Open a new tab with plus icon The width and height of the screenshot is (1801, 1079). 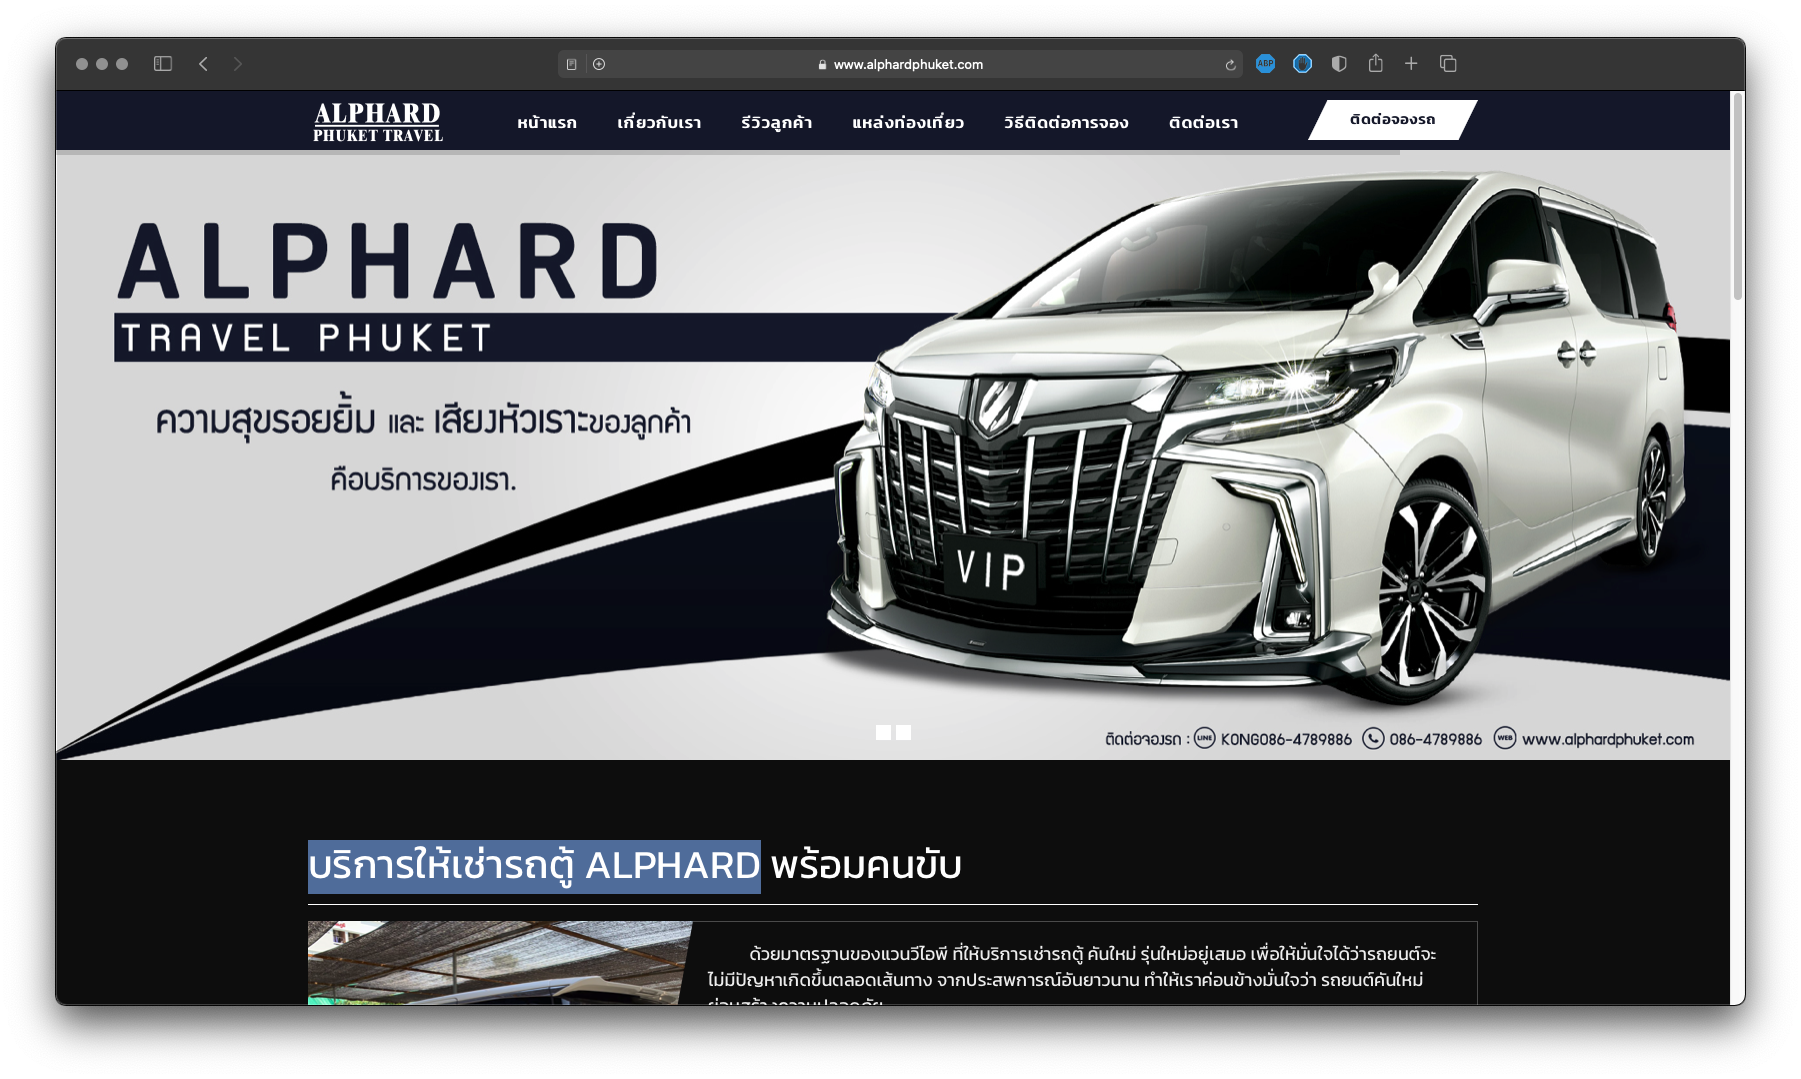click(1411, 63)
